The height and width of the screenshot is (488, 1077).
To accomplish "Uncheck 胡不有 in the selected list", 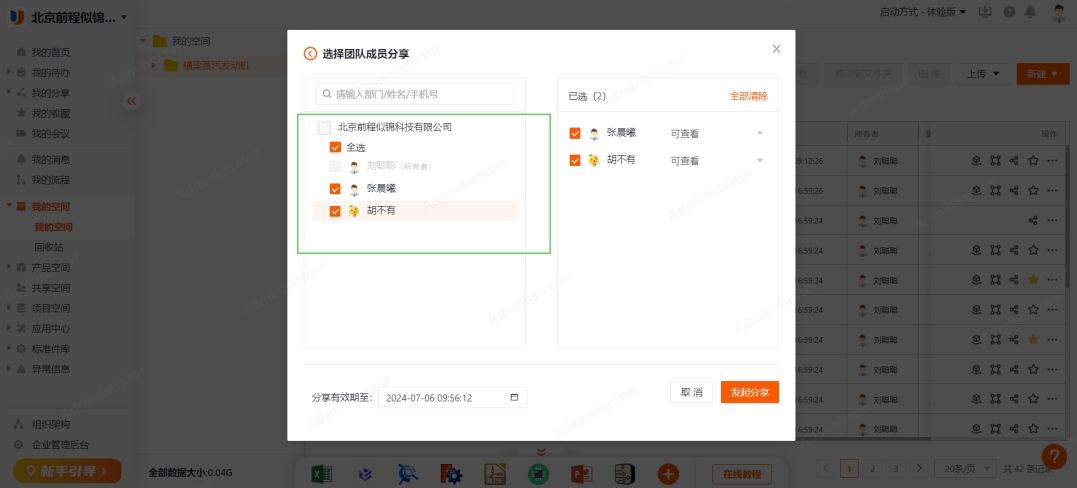I will [575, 160].
